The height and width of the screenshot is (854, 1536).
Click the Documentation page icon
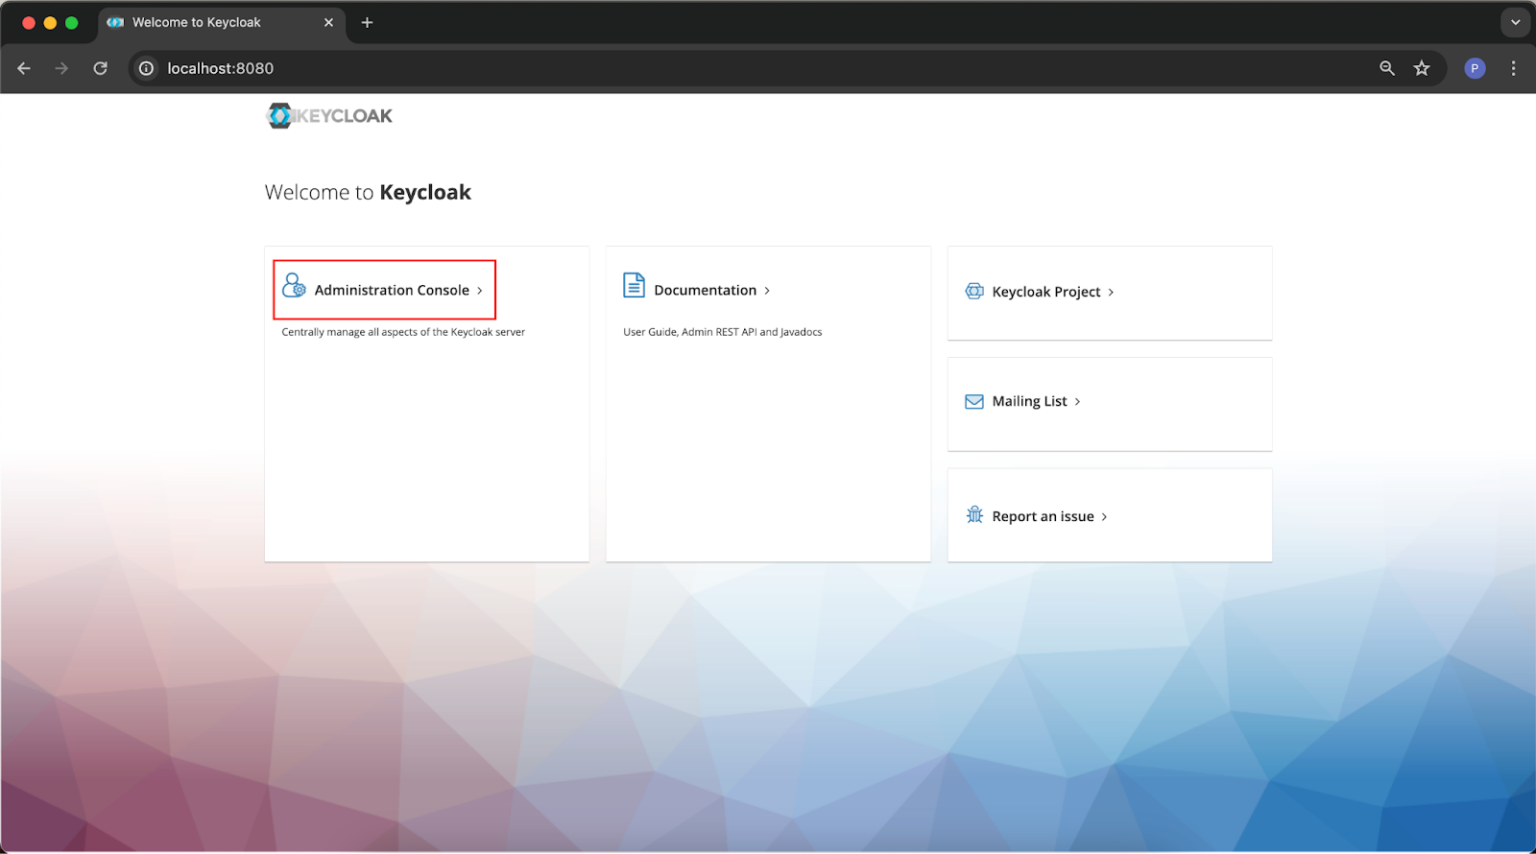[634, 285]
